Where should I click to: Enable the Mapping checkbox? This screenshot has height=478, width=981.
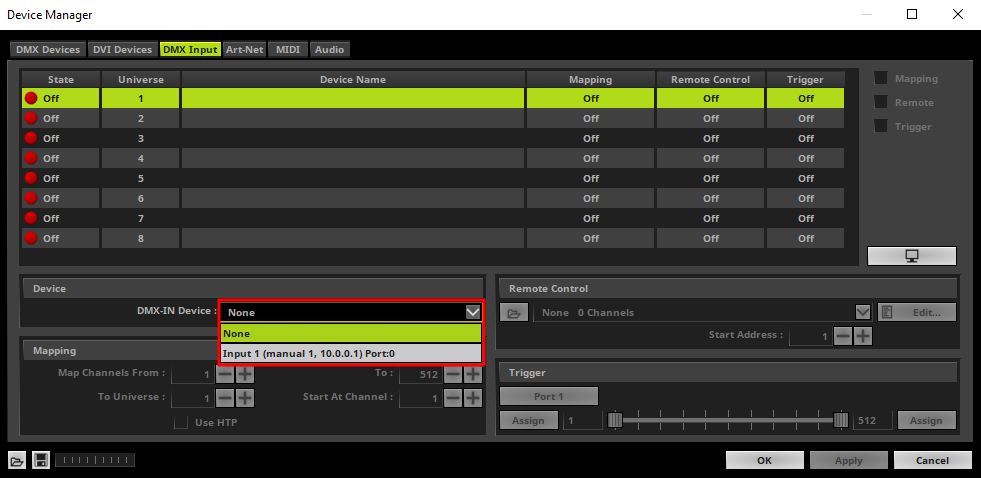click(x=881, y=78)
